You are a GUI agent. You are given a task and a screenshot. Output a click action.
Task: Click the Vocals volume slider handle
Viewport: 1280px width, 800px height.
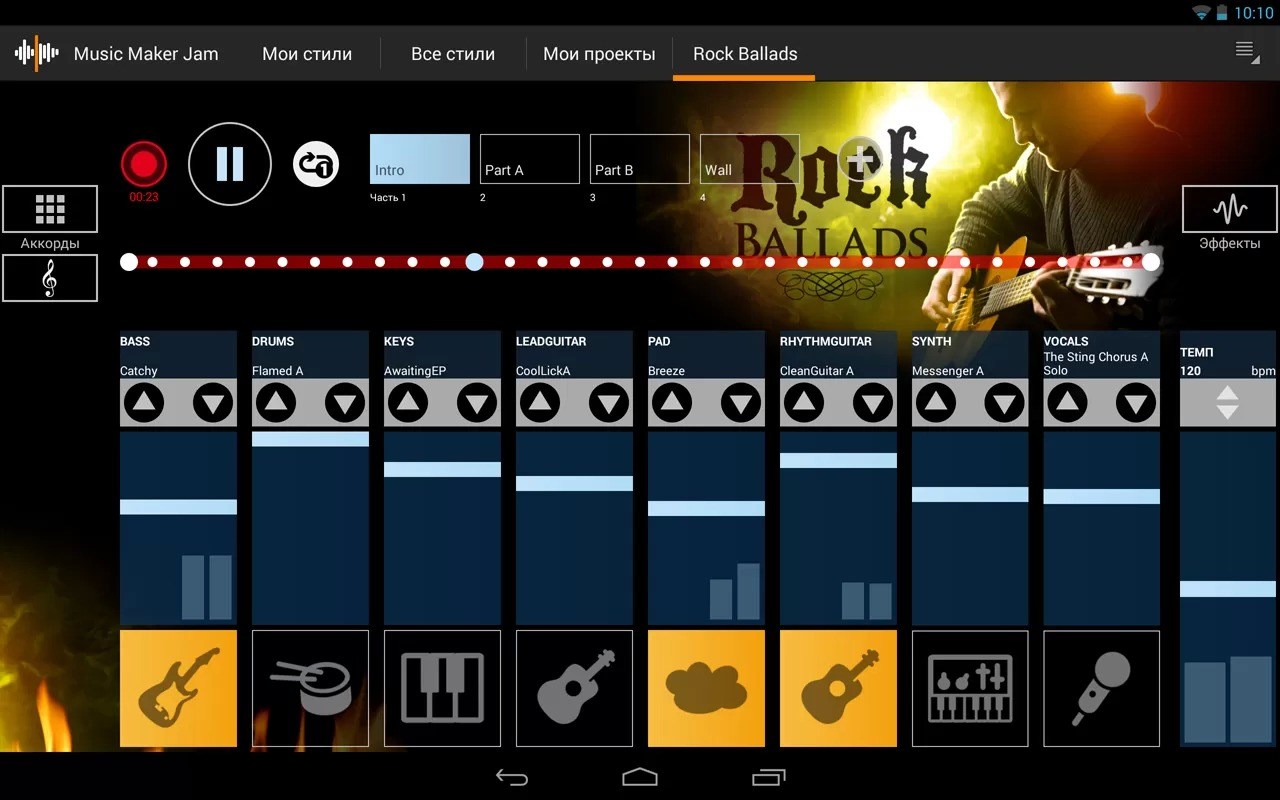(1102, 496)
